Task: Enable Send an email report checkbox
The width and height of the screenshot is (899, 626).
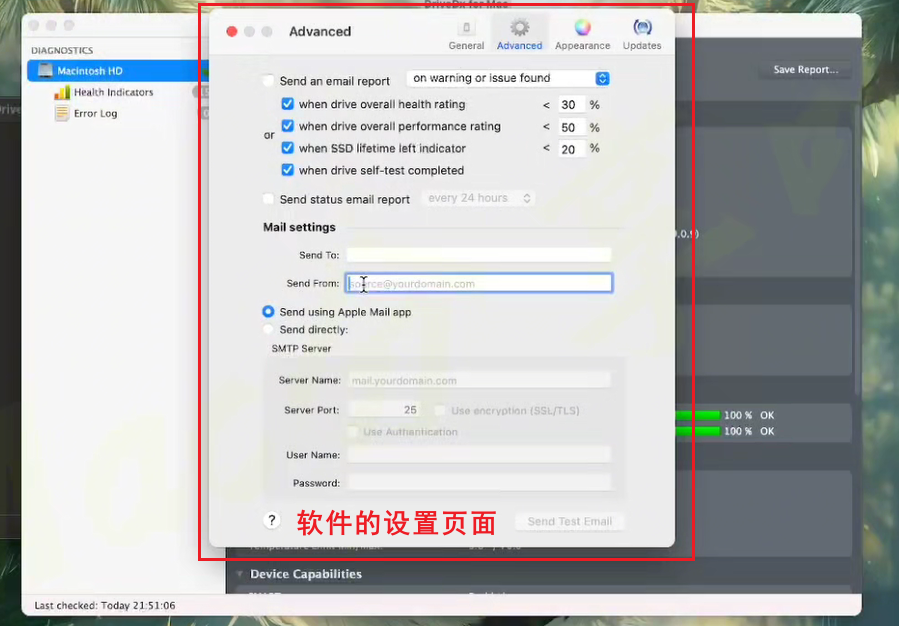Action: click(x=268, y=81)
